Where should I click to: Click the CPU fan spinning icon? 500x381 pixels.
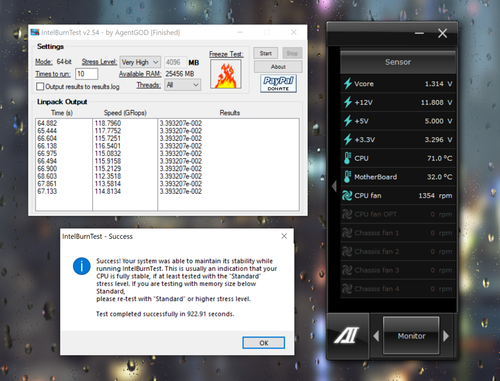tap(347, 196)
